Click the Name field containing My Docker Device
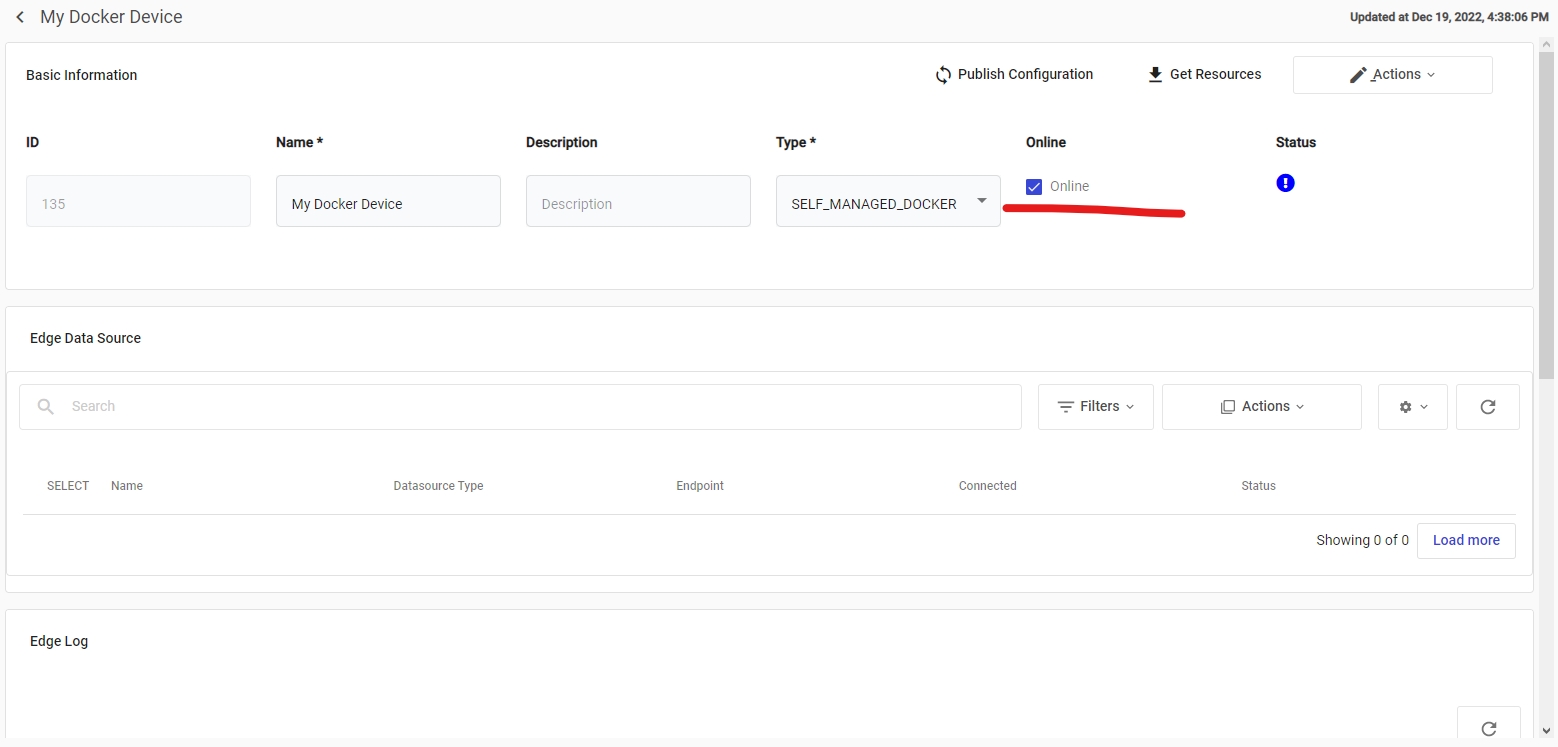The image size is (1558, 747). pyautogui.click(x=388, y=202)
